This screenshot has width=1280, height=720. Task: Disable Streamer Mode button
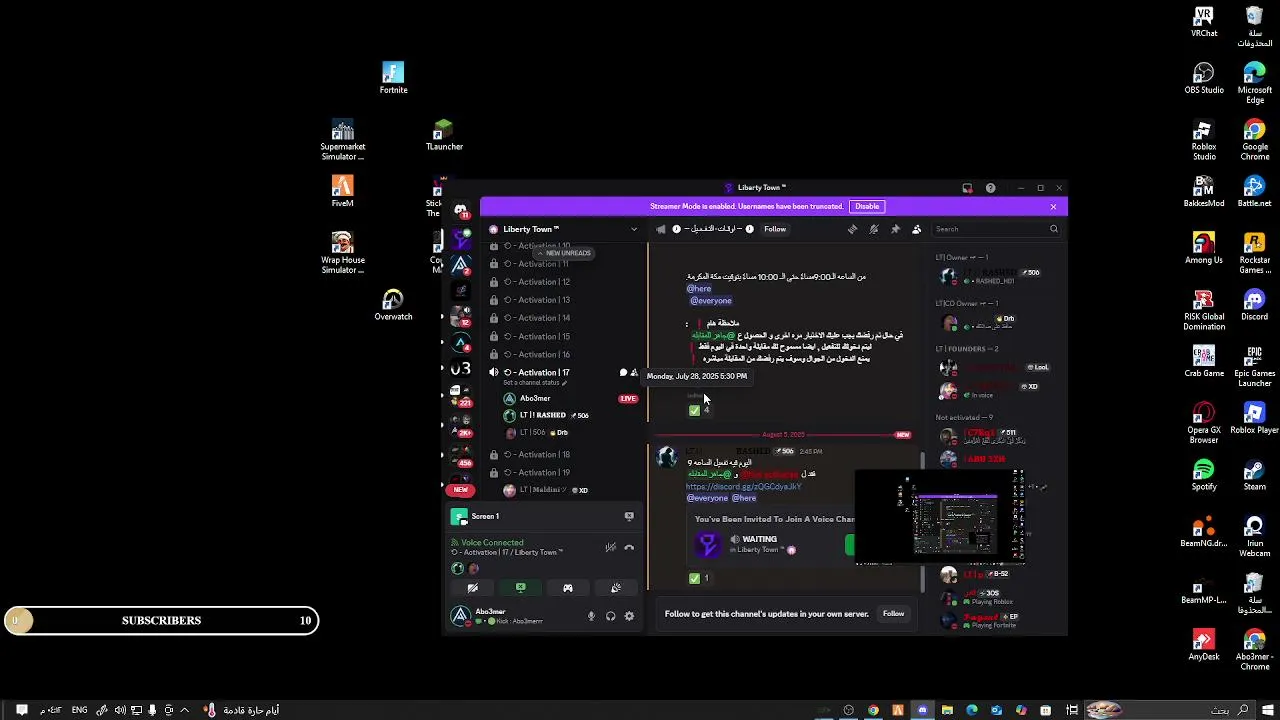(x=867, y=206)
